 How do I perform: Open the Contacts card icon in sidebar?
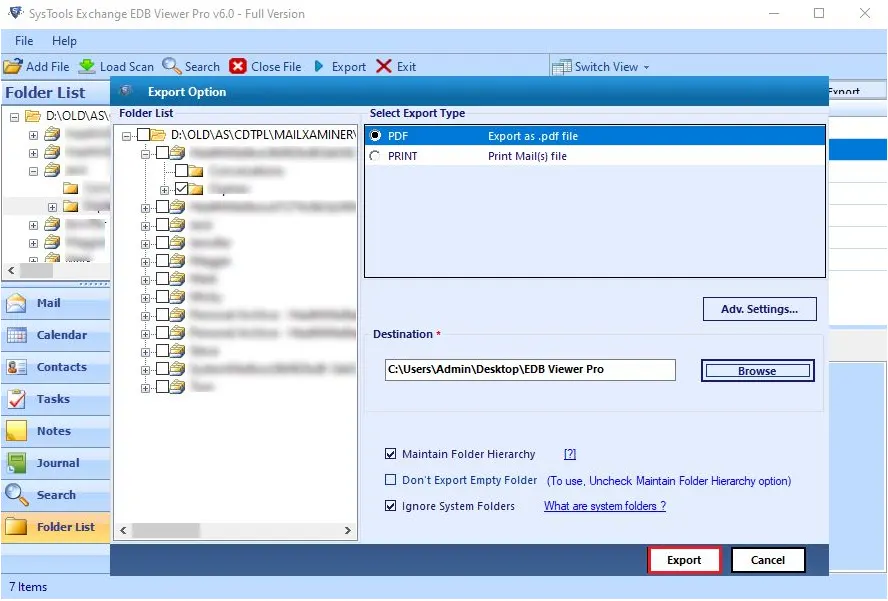click(x=16, y=368)
